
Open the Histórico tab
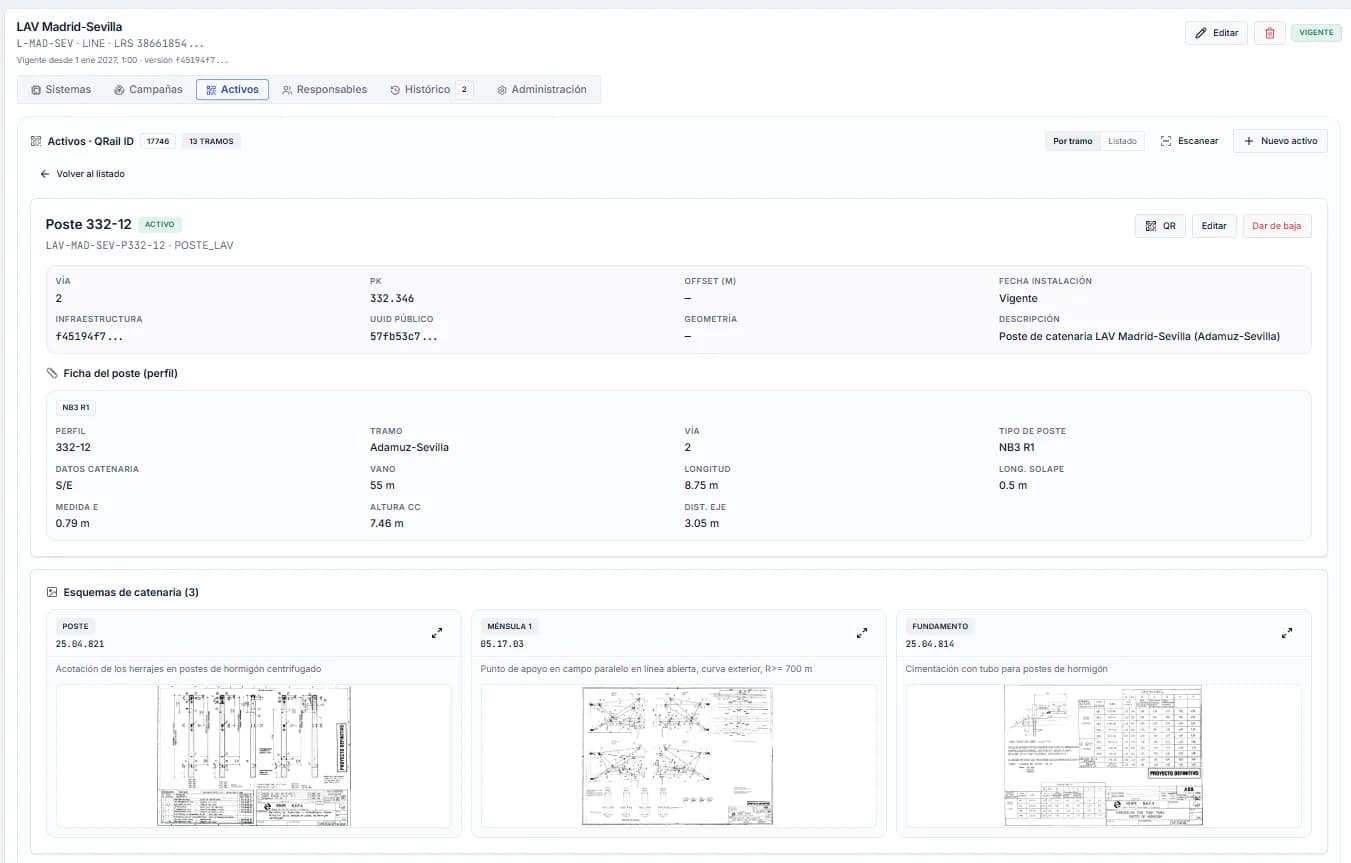point(431,89)
